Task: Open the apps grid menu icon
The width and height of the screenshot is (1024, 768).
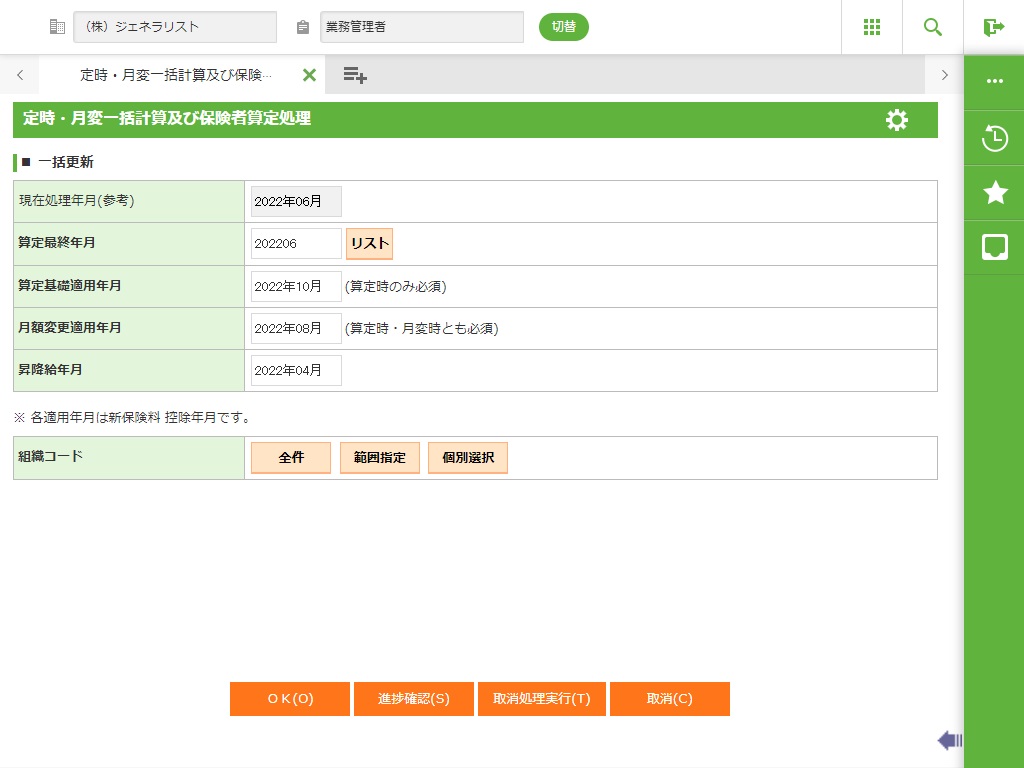Action: pyautogui.click(x=871, y=27)
